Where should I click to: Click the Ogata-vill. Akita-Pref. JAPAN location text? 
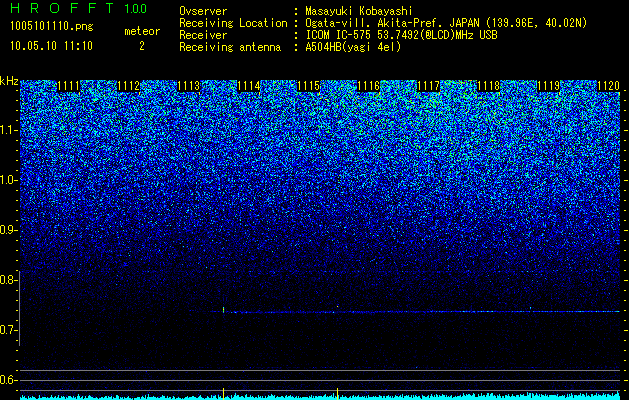446,23
